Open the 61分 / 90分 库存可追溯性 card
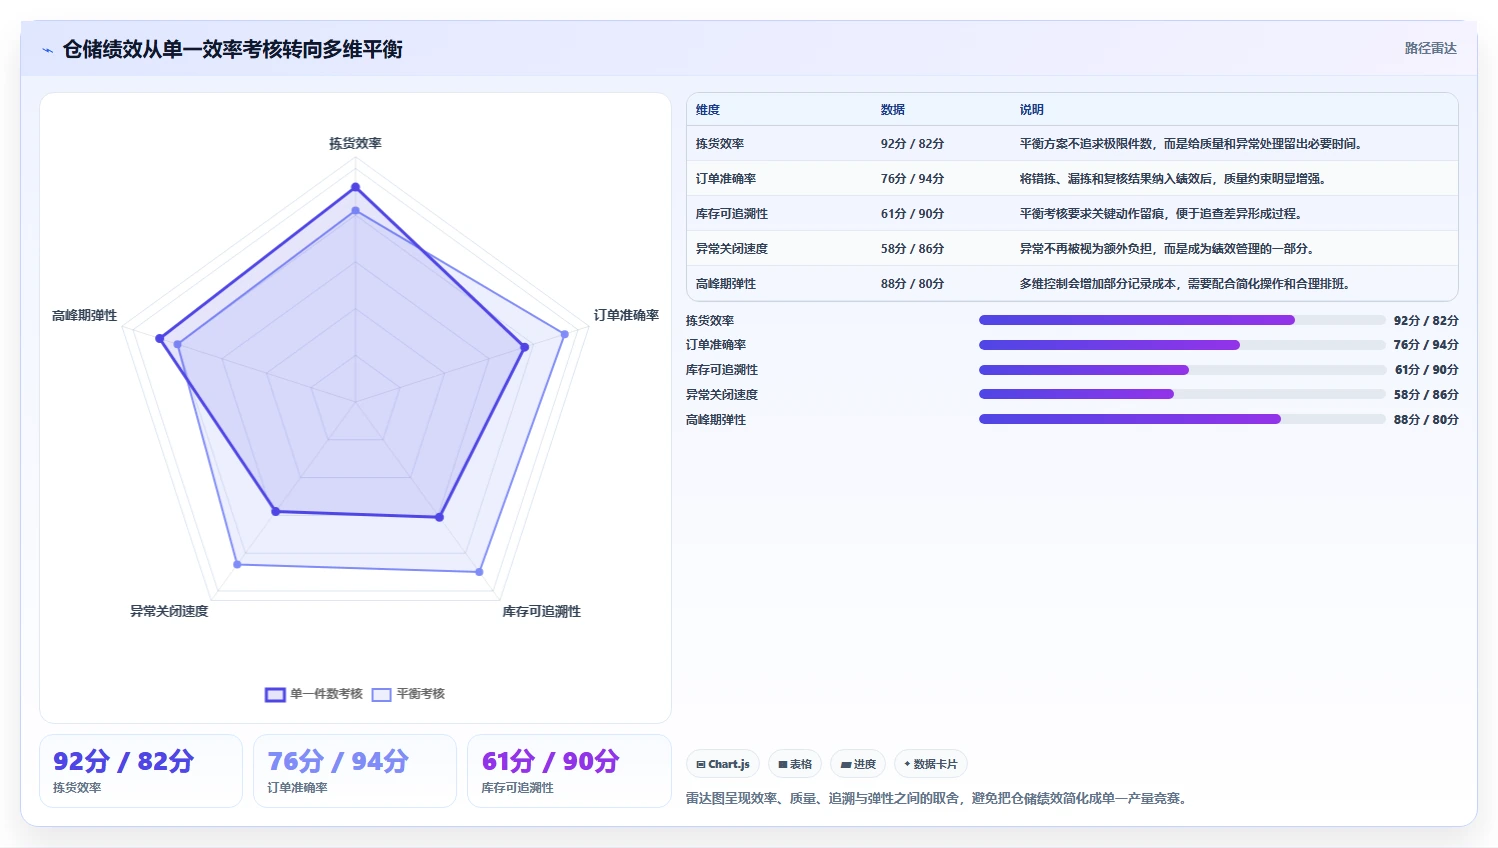Viewport: 1498px width, 848px height. click(x=569, y=771)
